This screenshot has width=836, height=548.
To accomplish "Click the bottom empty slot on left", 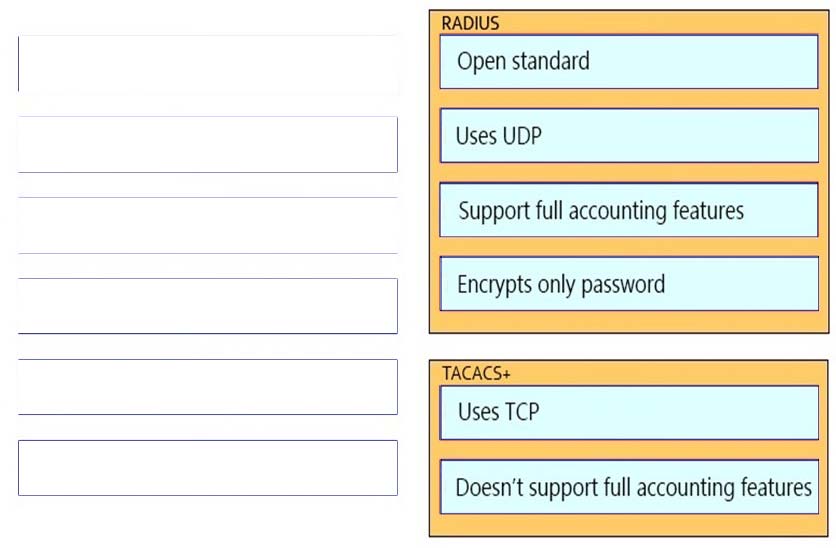I will (x=208, y=468).
